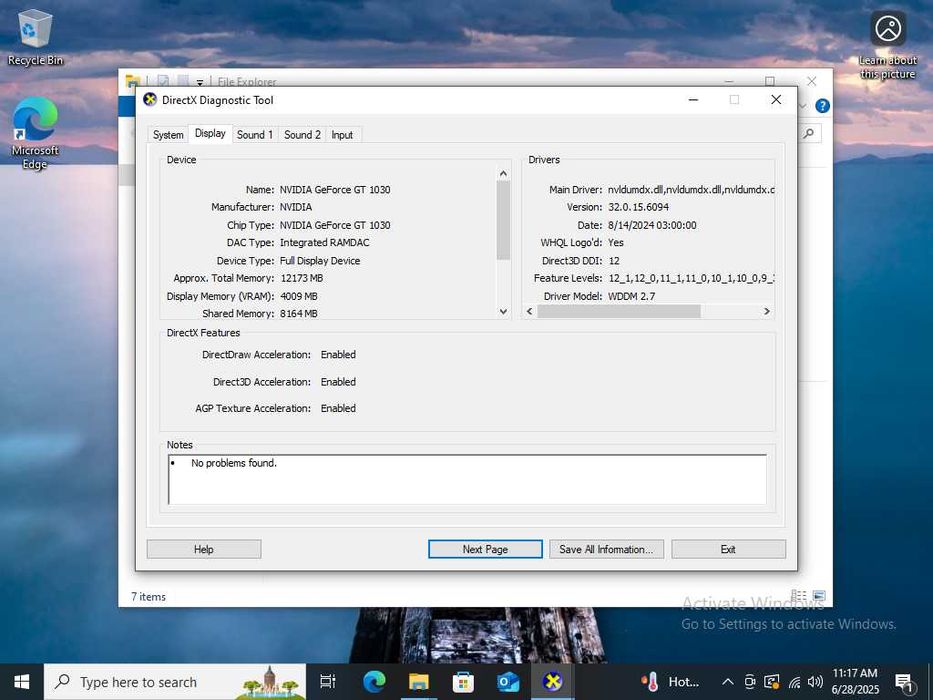Viewport: 933px width, 700px height.
Task: Click the Shared Memory value 8164 MB
Action: tap(299, 313)
